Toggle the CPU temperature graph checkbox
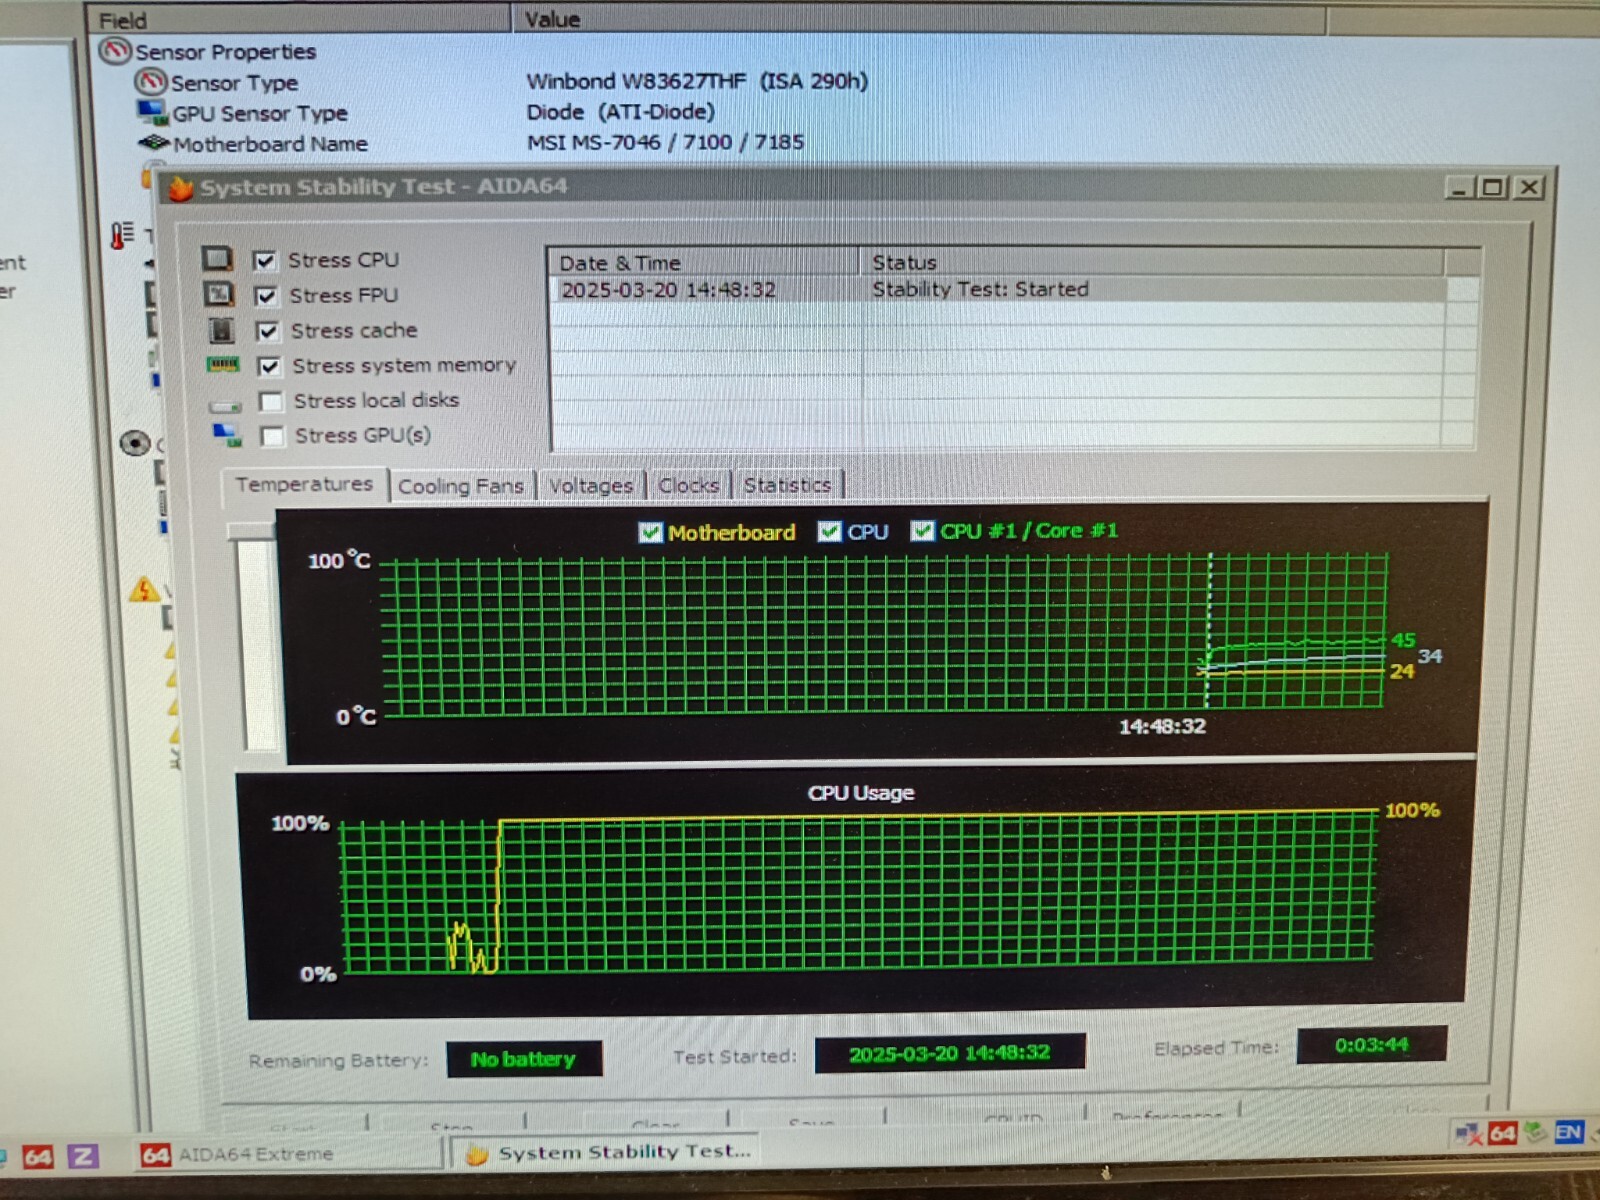Image resolution: width=1600 pixels, height=1200 pixels. coord(829,531)
